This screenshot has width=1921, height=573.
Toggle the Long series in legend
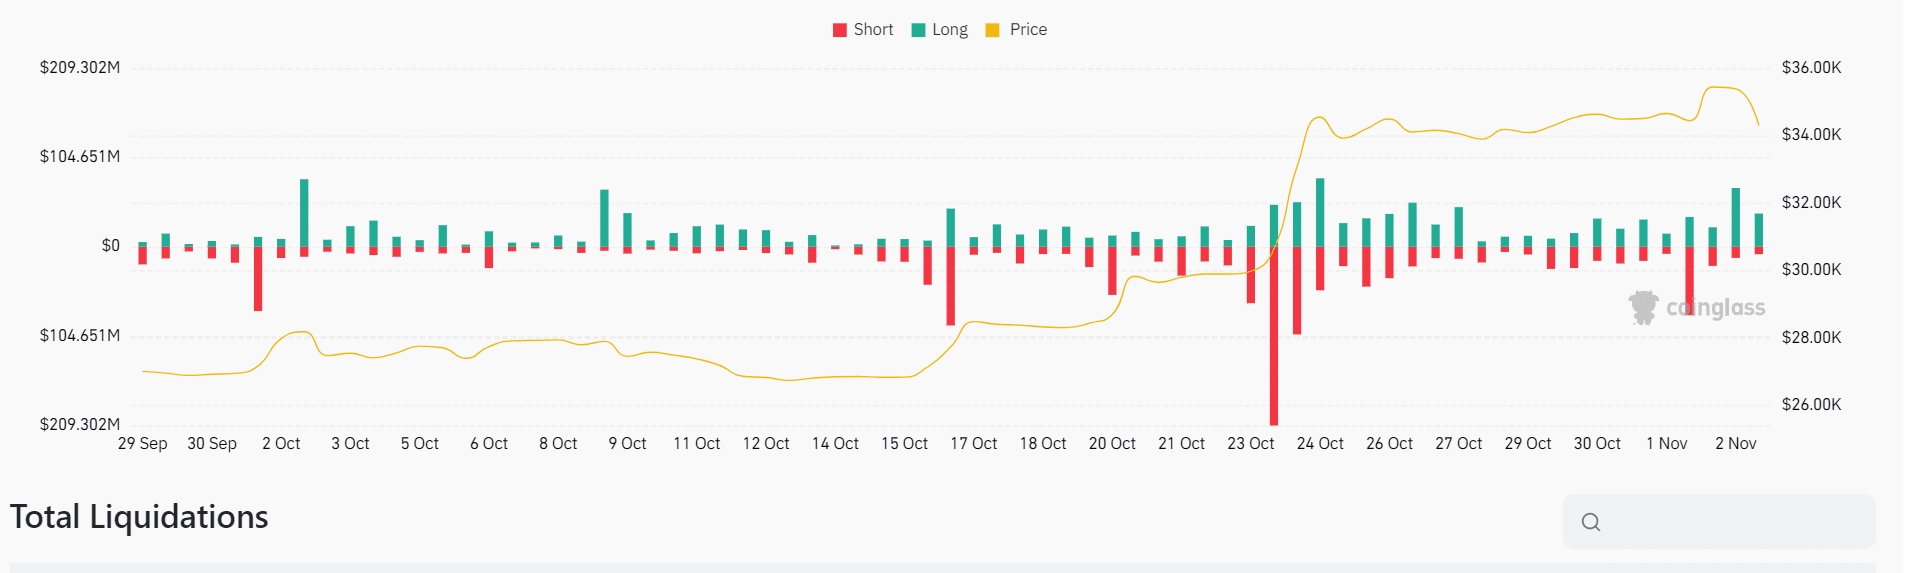pos(940,30)
